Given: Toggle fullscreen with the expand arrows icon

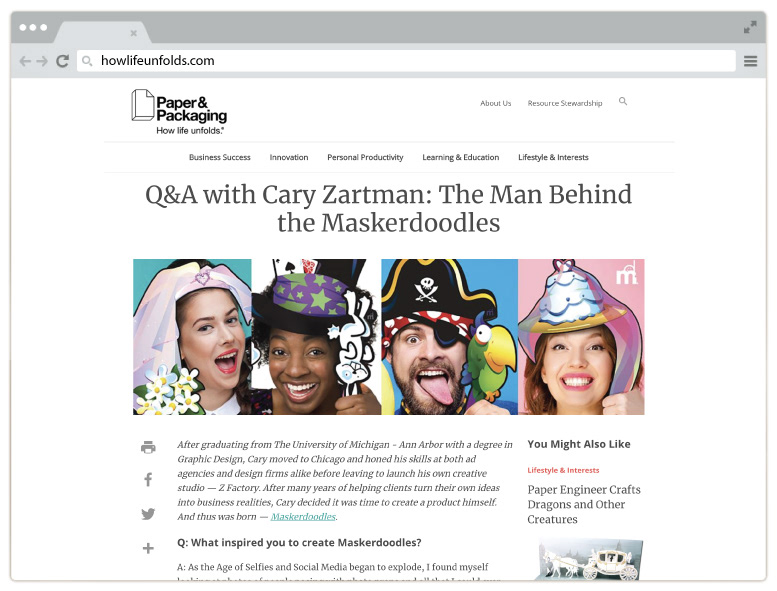Looking at the screenshot, I should pos(750,27).
